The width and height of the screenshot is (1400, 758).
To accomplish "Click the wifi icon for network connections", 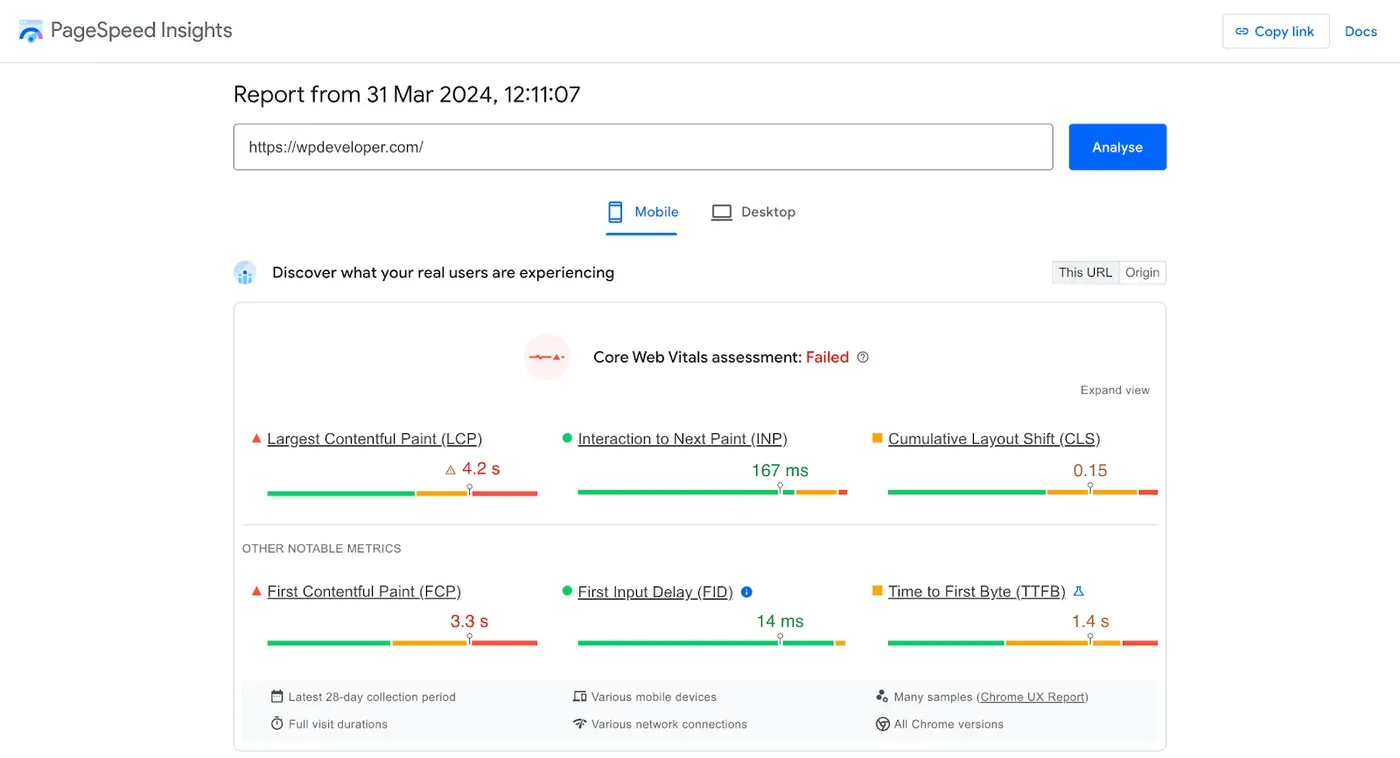I will pyautogui.click(x=579, y=723).
